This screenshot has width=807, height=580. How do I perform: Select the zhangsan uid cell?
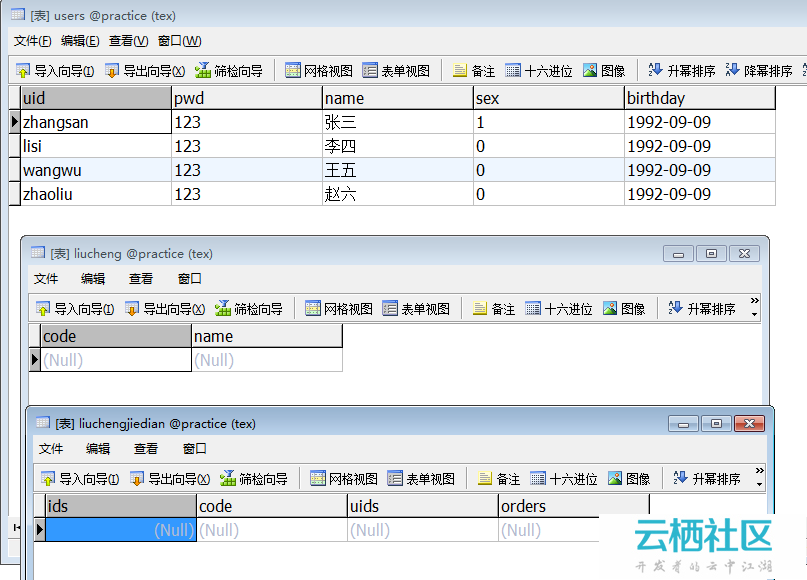[x=96, y=122]
